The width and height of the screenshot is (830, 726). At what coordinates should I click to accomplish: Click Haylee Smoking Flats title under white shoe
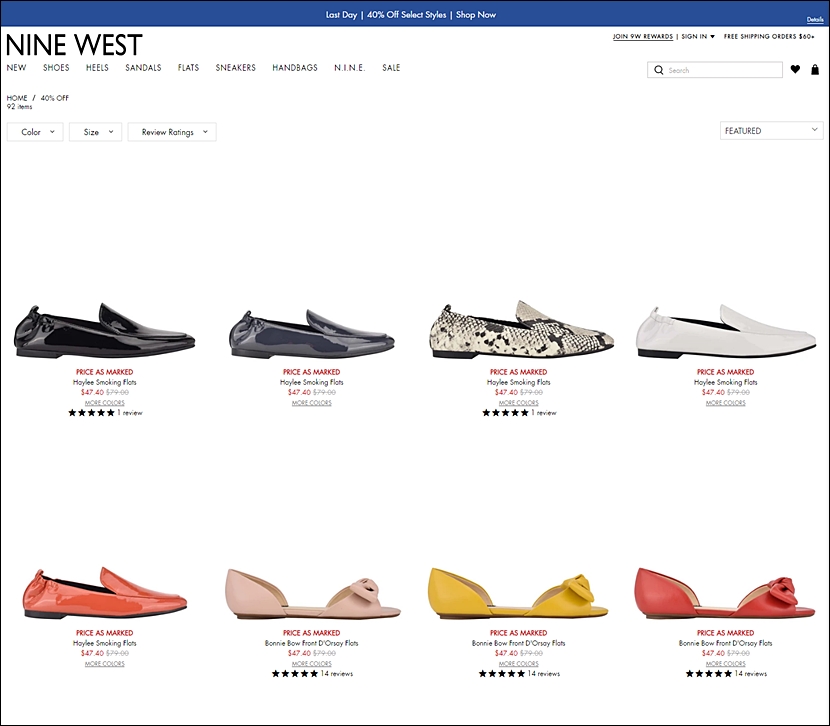click(x=726, y=382)
